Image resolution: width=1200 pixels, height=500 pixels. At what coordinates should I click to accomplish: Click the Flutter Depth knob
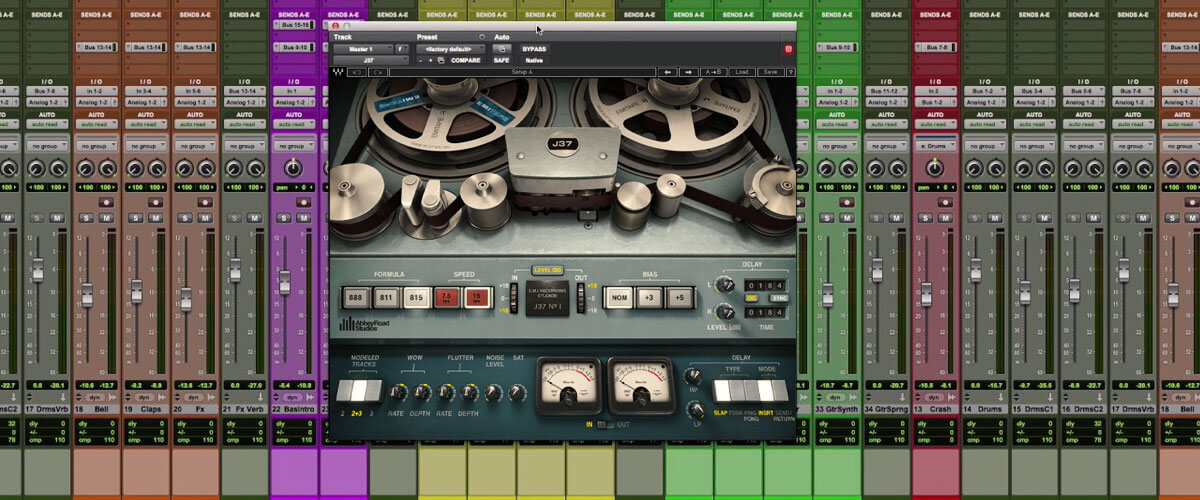[x=469, y=393]
